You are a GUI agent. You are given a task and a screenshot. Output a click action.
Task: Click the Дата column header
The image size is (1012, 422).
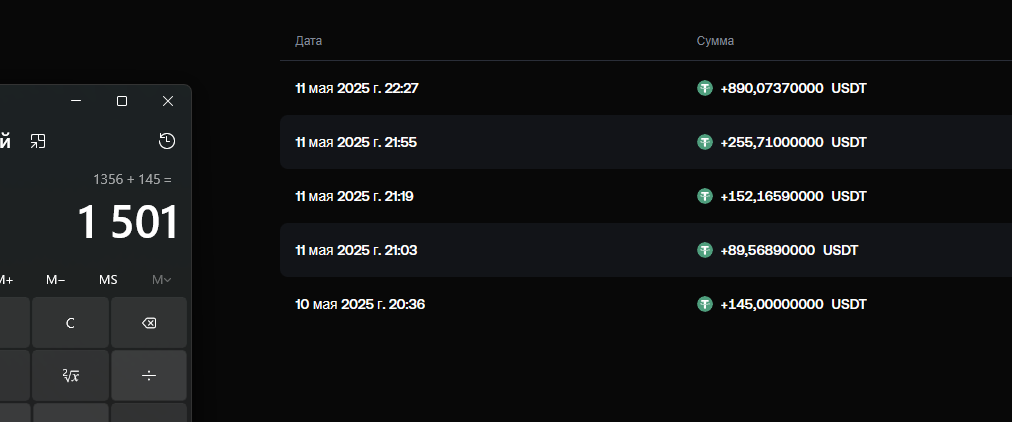point(309,41)
